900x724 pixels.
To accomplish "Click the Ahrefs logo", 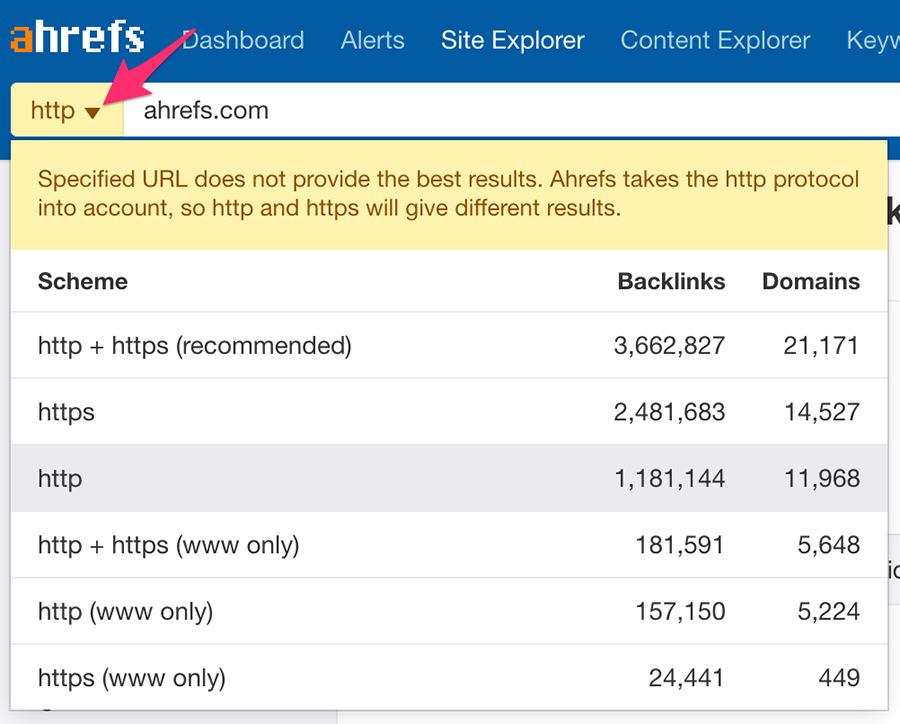I will (x=77, y=38).
